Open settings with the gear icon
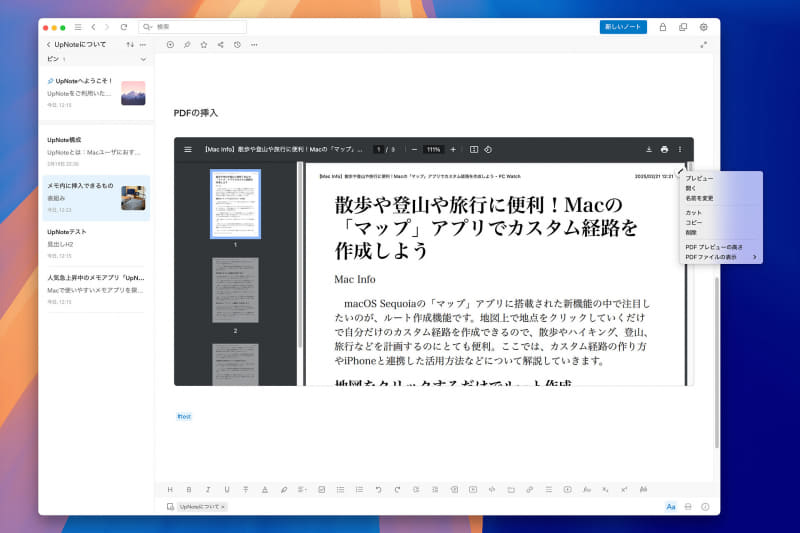This screenshot has width=800, height=533. coord(704,27)
